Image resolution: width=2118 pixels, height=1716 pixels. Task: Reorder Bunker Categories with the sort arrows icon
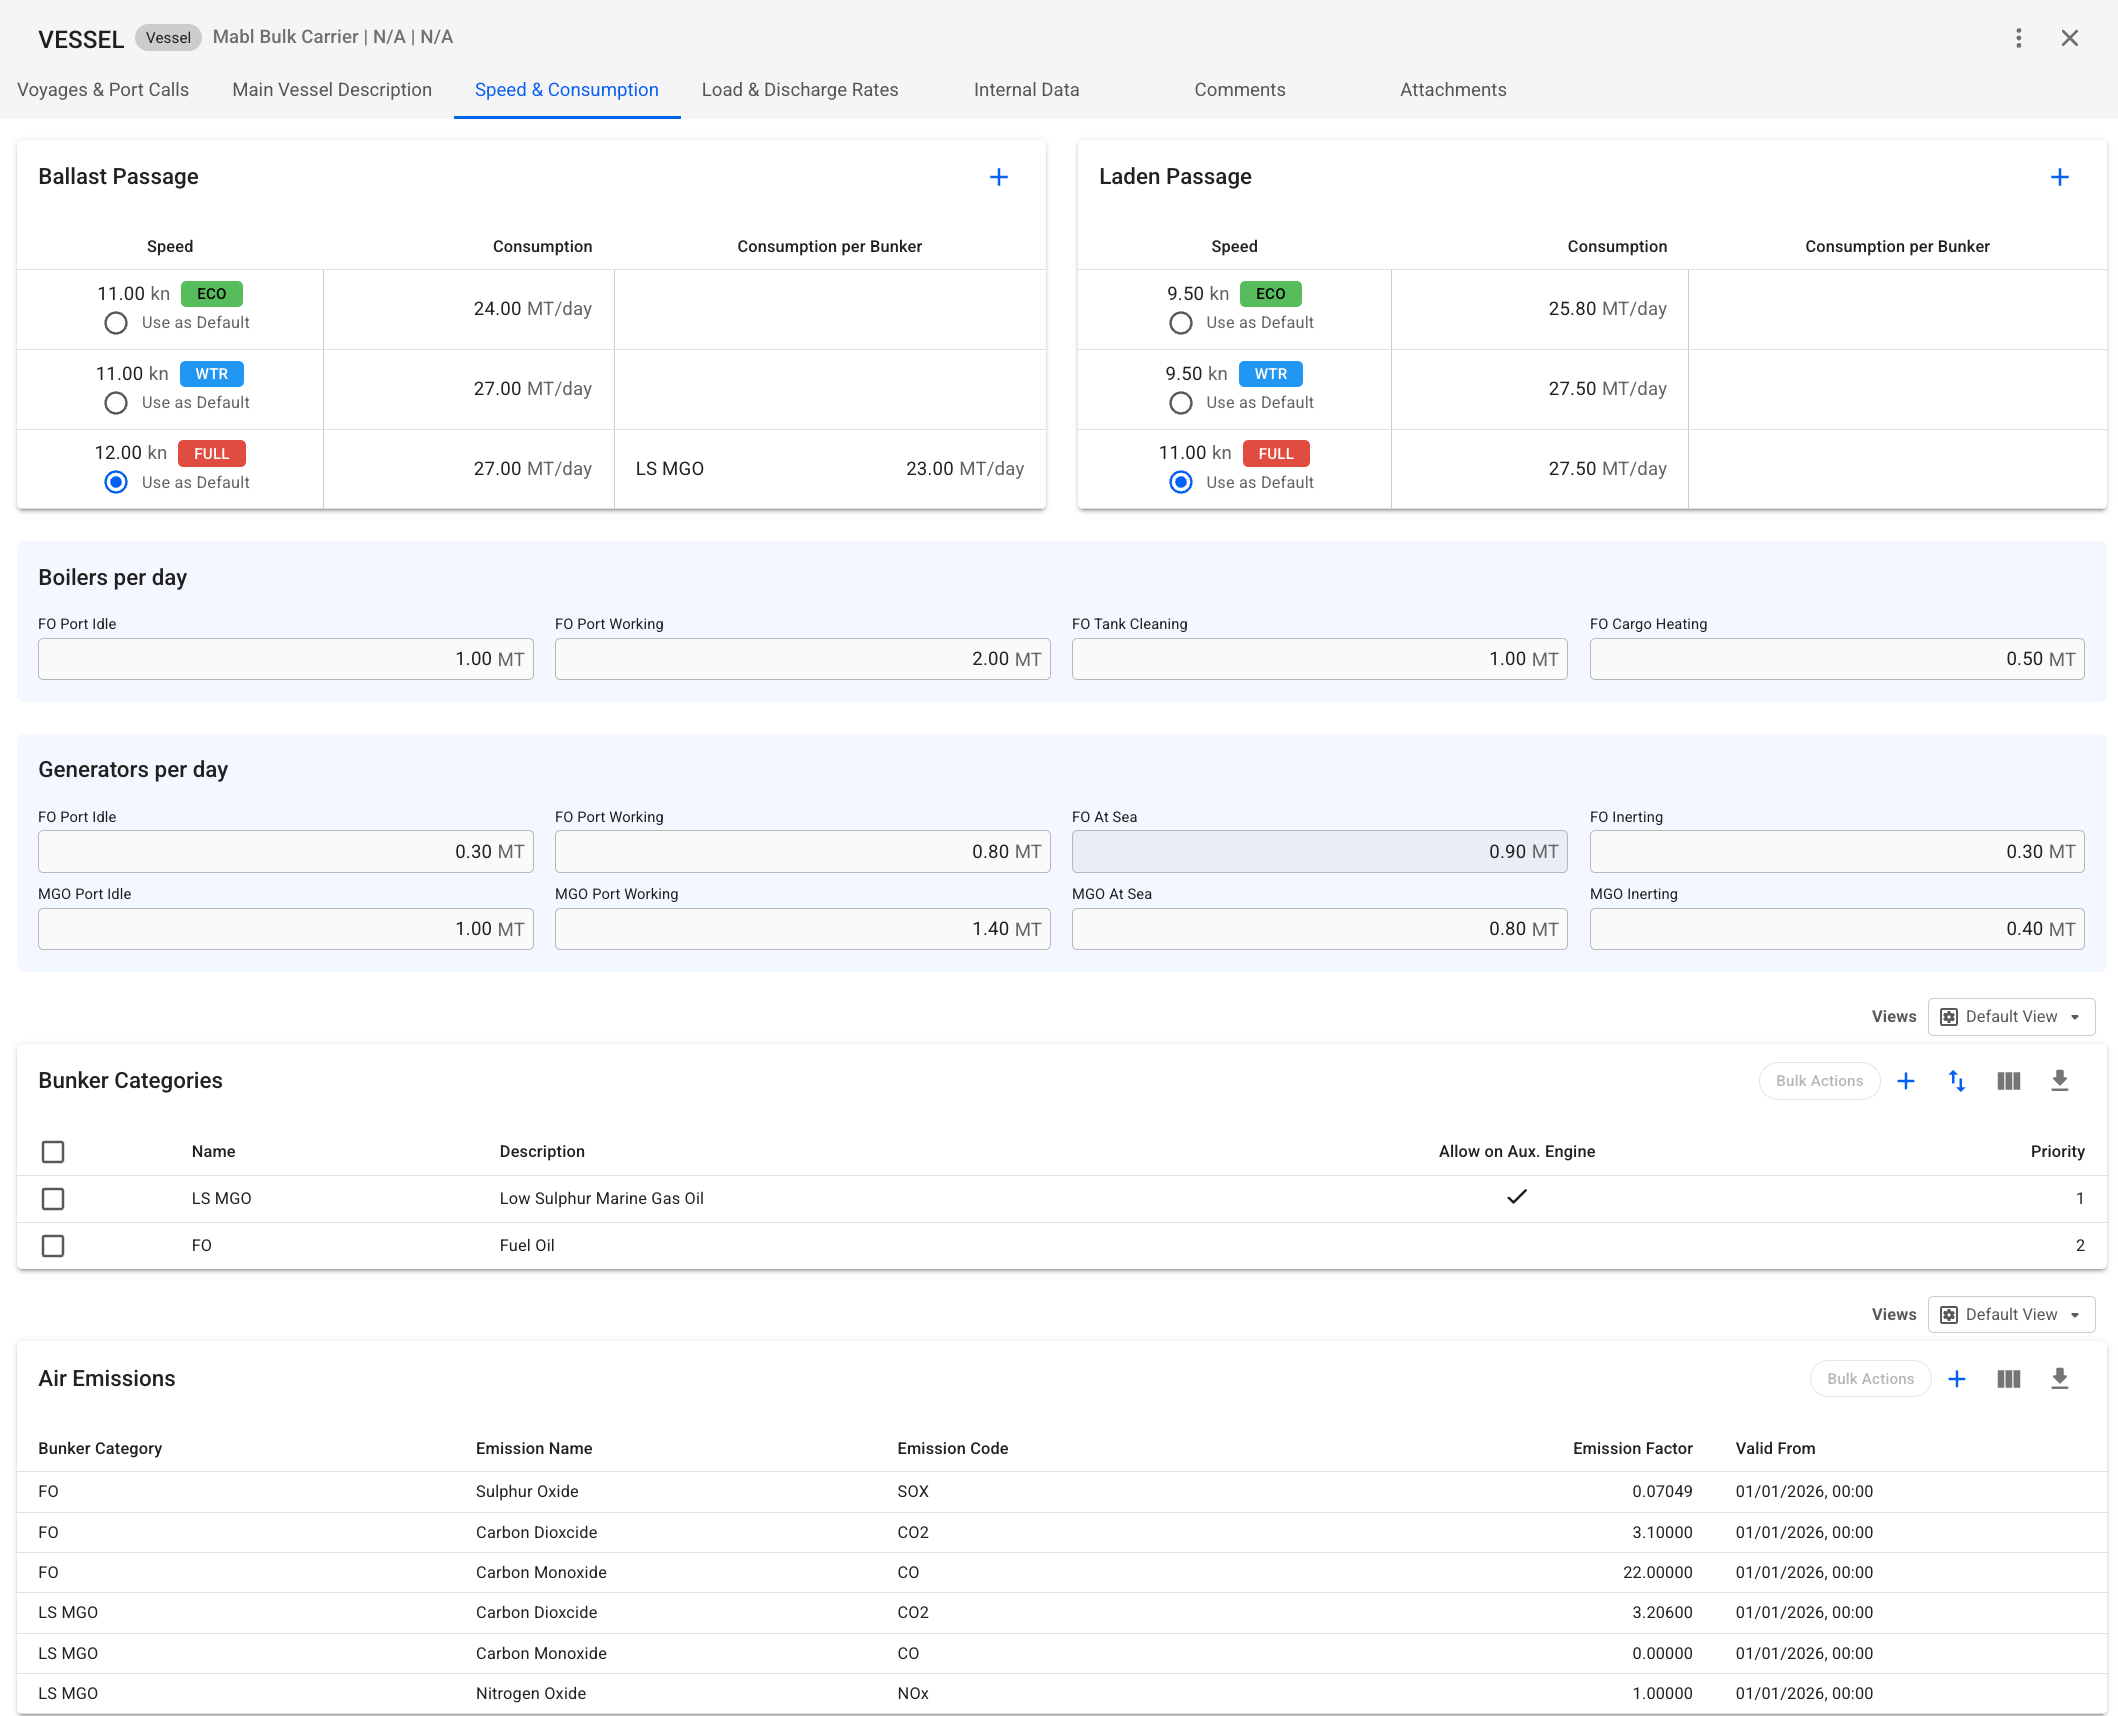(1956, 1081)
